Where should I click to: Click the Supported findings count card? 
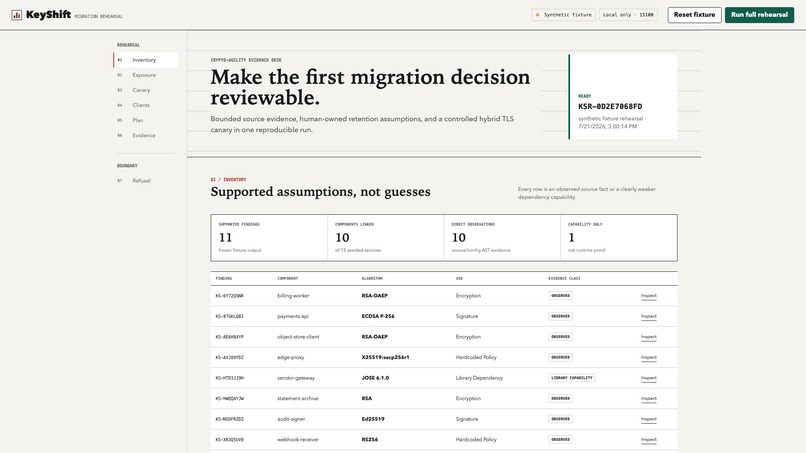click(x=269, y=238)
